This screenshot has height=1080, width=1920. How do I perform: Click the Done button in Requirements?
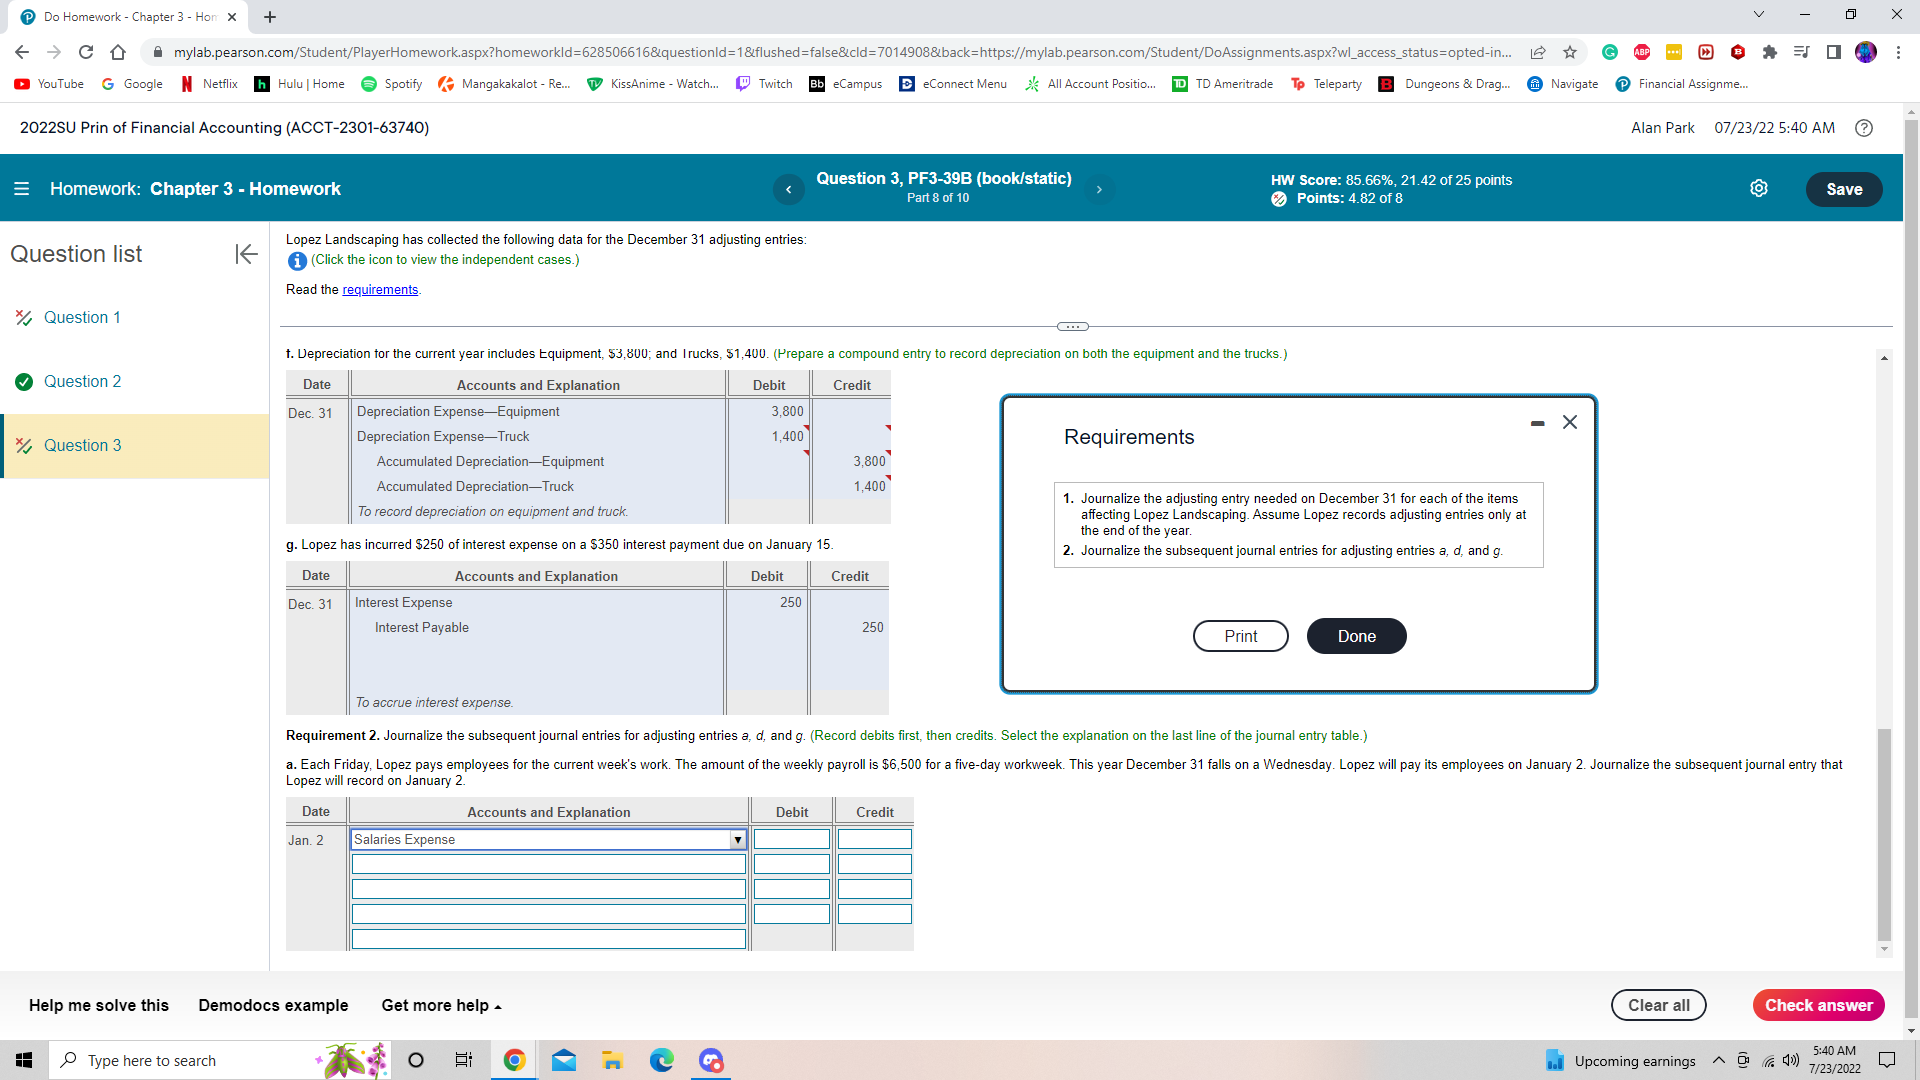(1356, 636)
